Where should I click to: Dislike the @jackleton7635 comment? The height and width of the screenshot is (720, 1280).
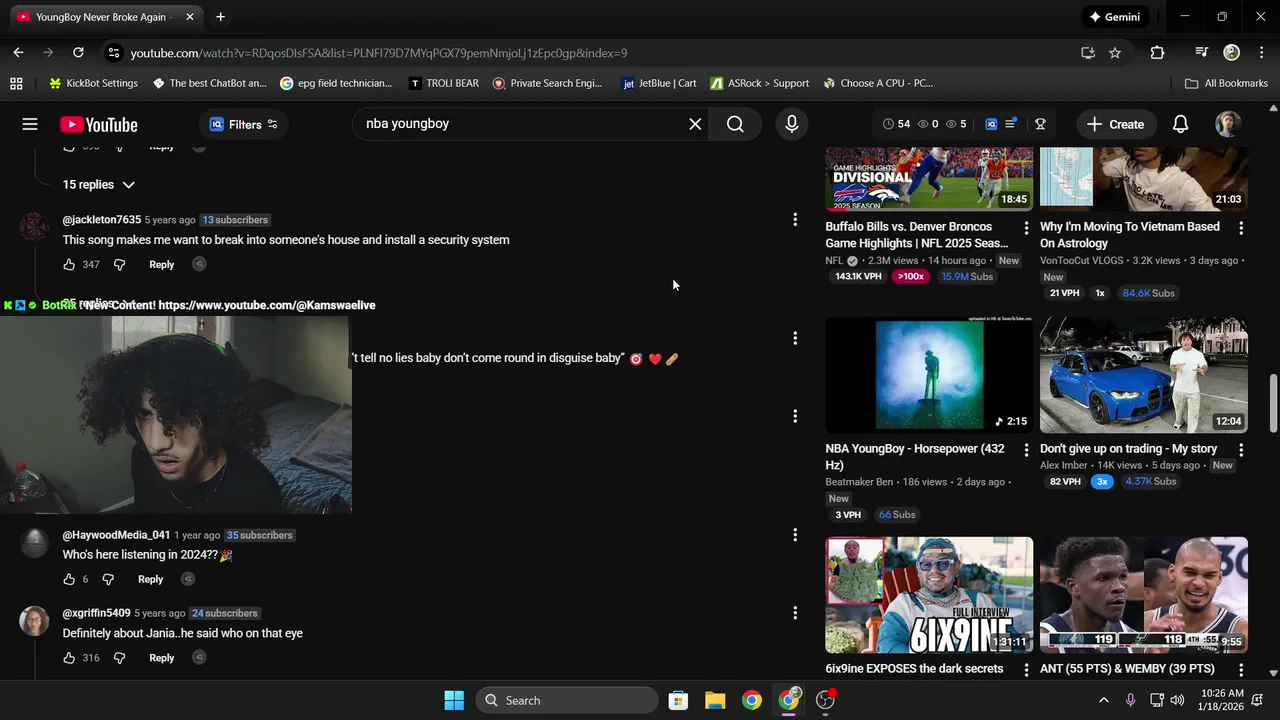tap(119, 265)
